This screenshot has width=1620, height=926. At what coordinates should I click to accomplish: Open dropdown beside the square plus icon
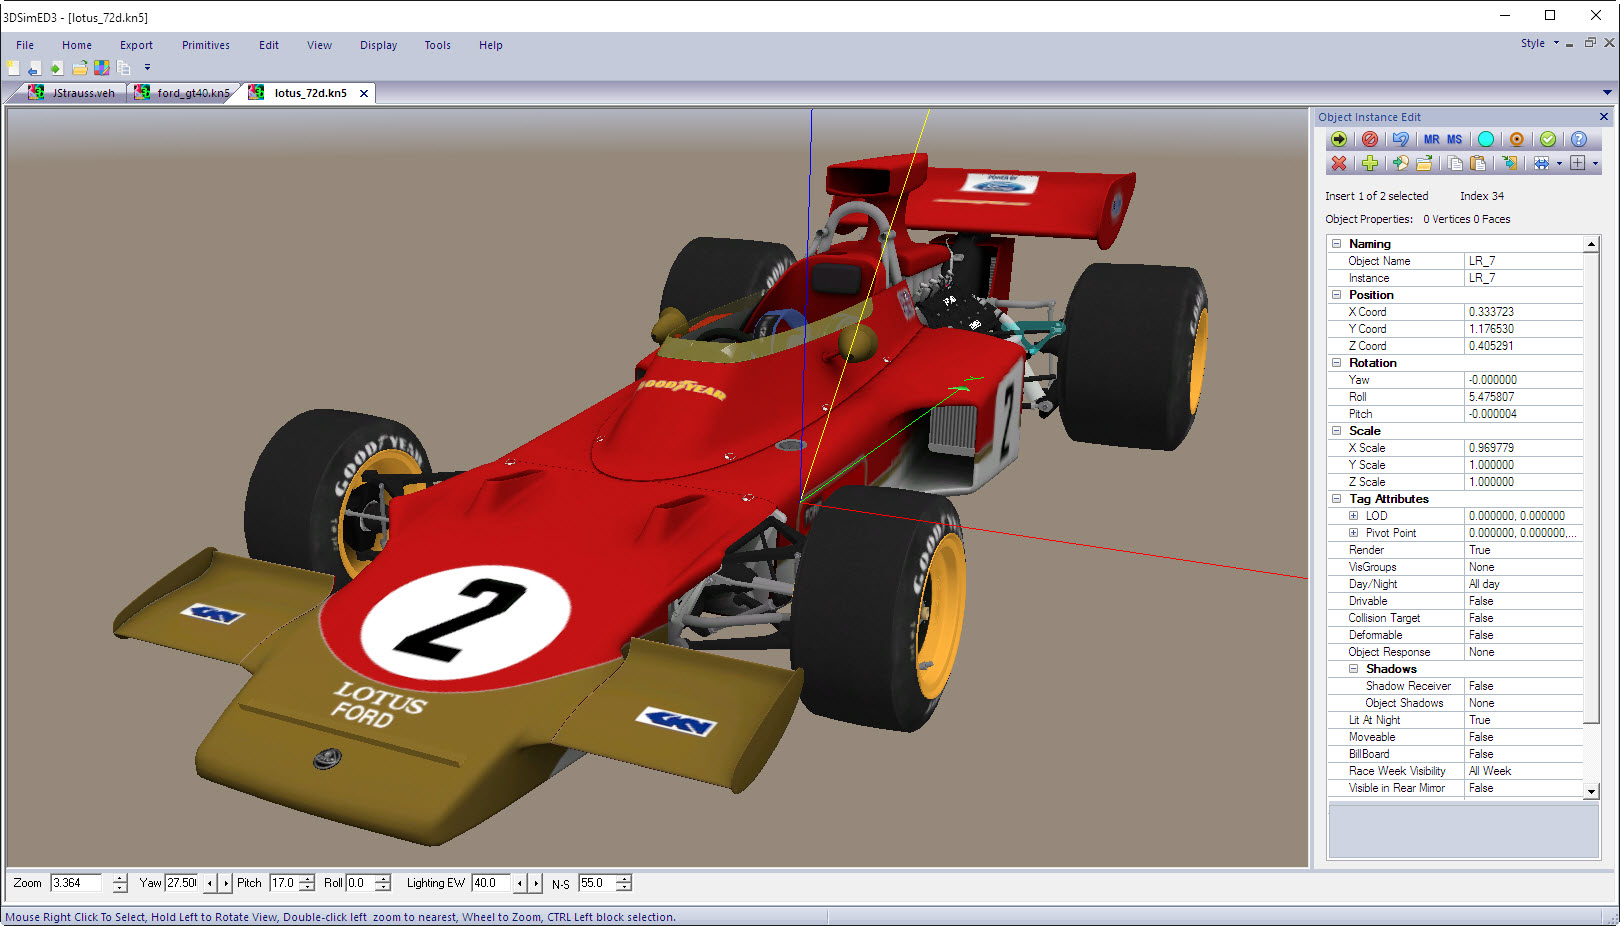point(1595,164)
